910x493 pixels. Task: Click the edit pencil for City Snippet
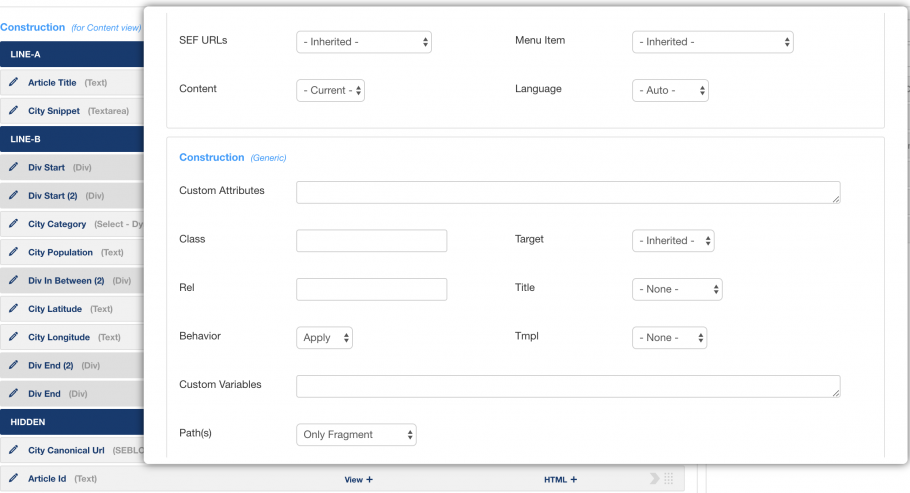(13, 110)
